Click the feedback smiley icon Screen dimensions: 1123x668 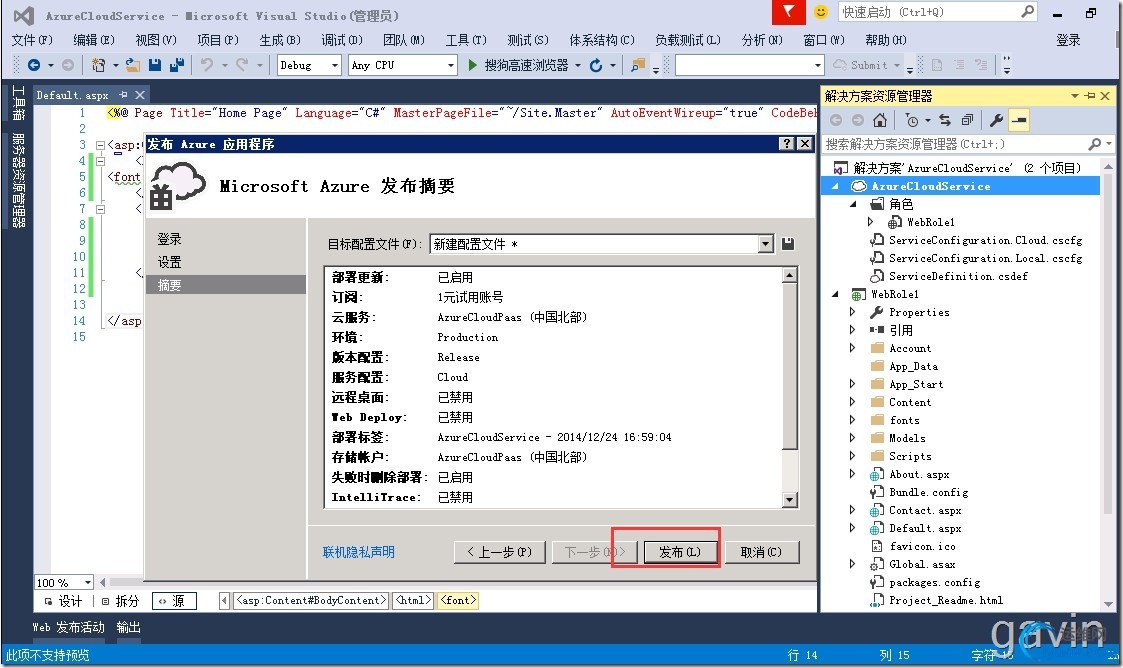point(821,12)
